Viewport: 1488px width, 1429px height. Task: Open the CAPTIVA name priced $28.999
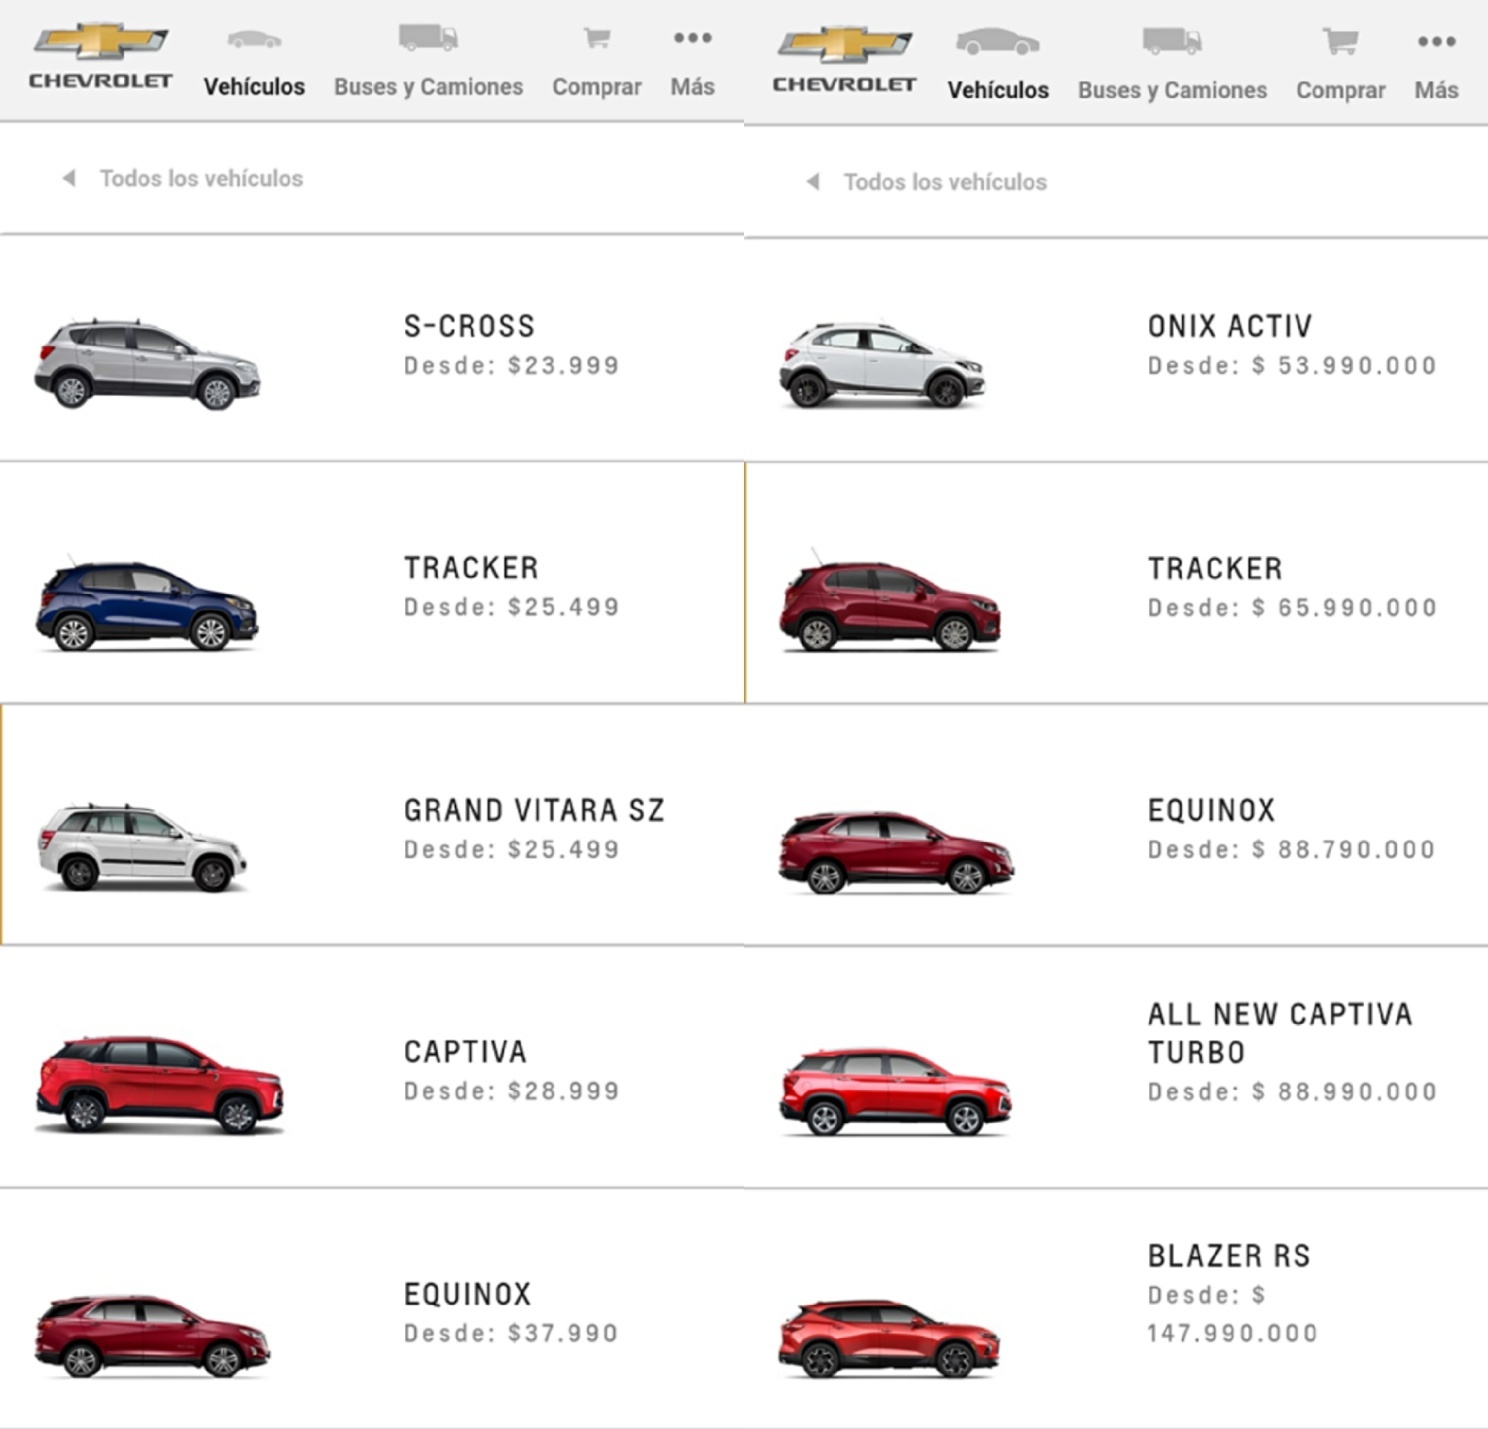(x=465, y=1052)
